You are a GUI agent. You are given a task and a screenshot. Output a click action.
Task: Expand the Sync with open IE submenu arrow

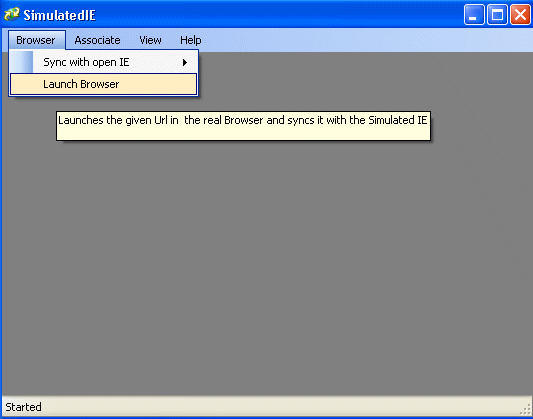[185, 63]
